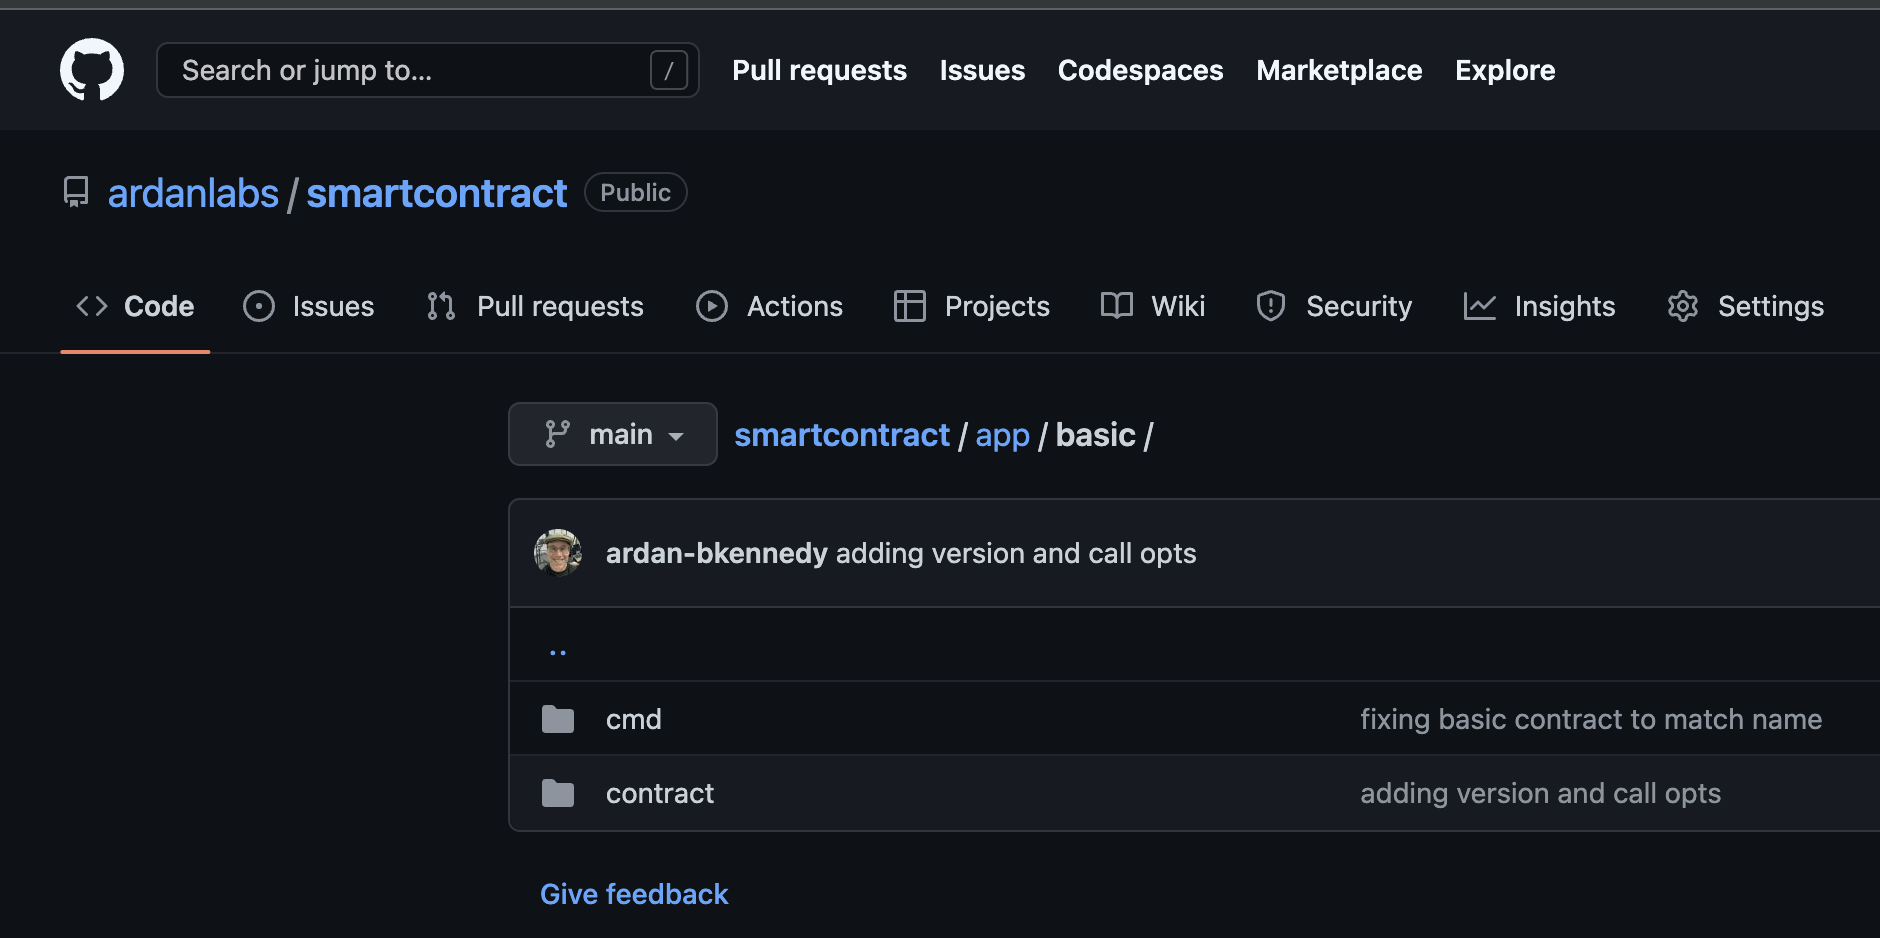The width and height of the screenshot is (1880, 938).
Task: Click the GitHub Octocat logo
Action: (92, 70)
